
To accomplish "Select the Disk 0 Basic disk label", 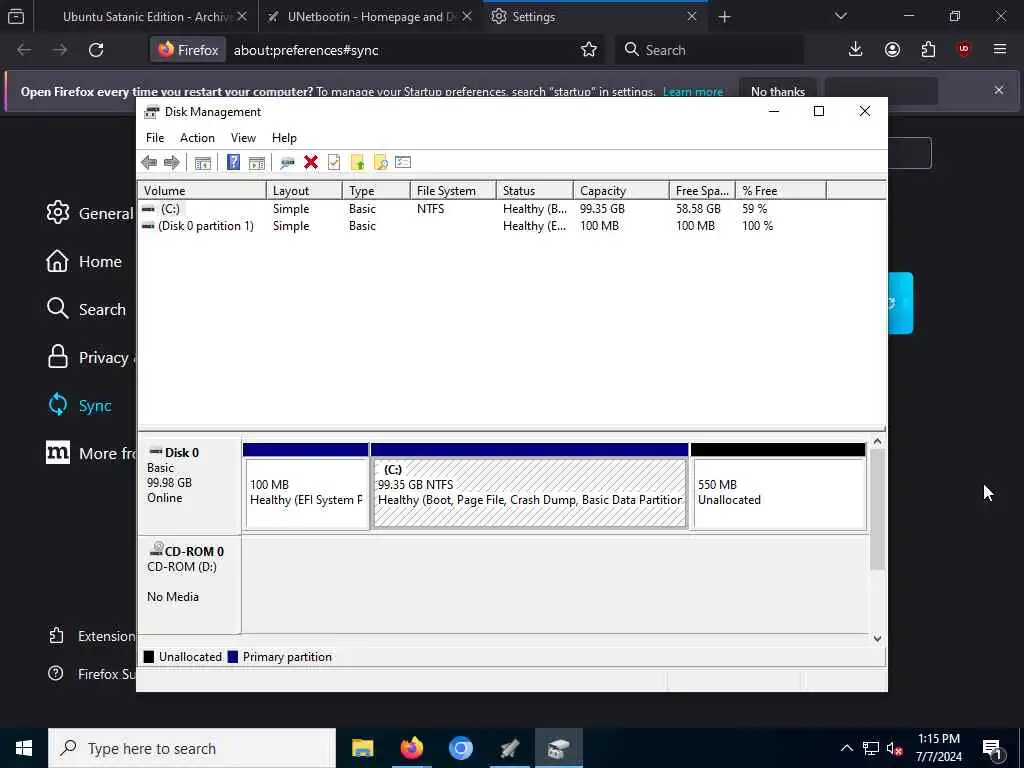I will [189, 485].
